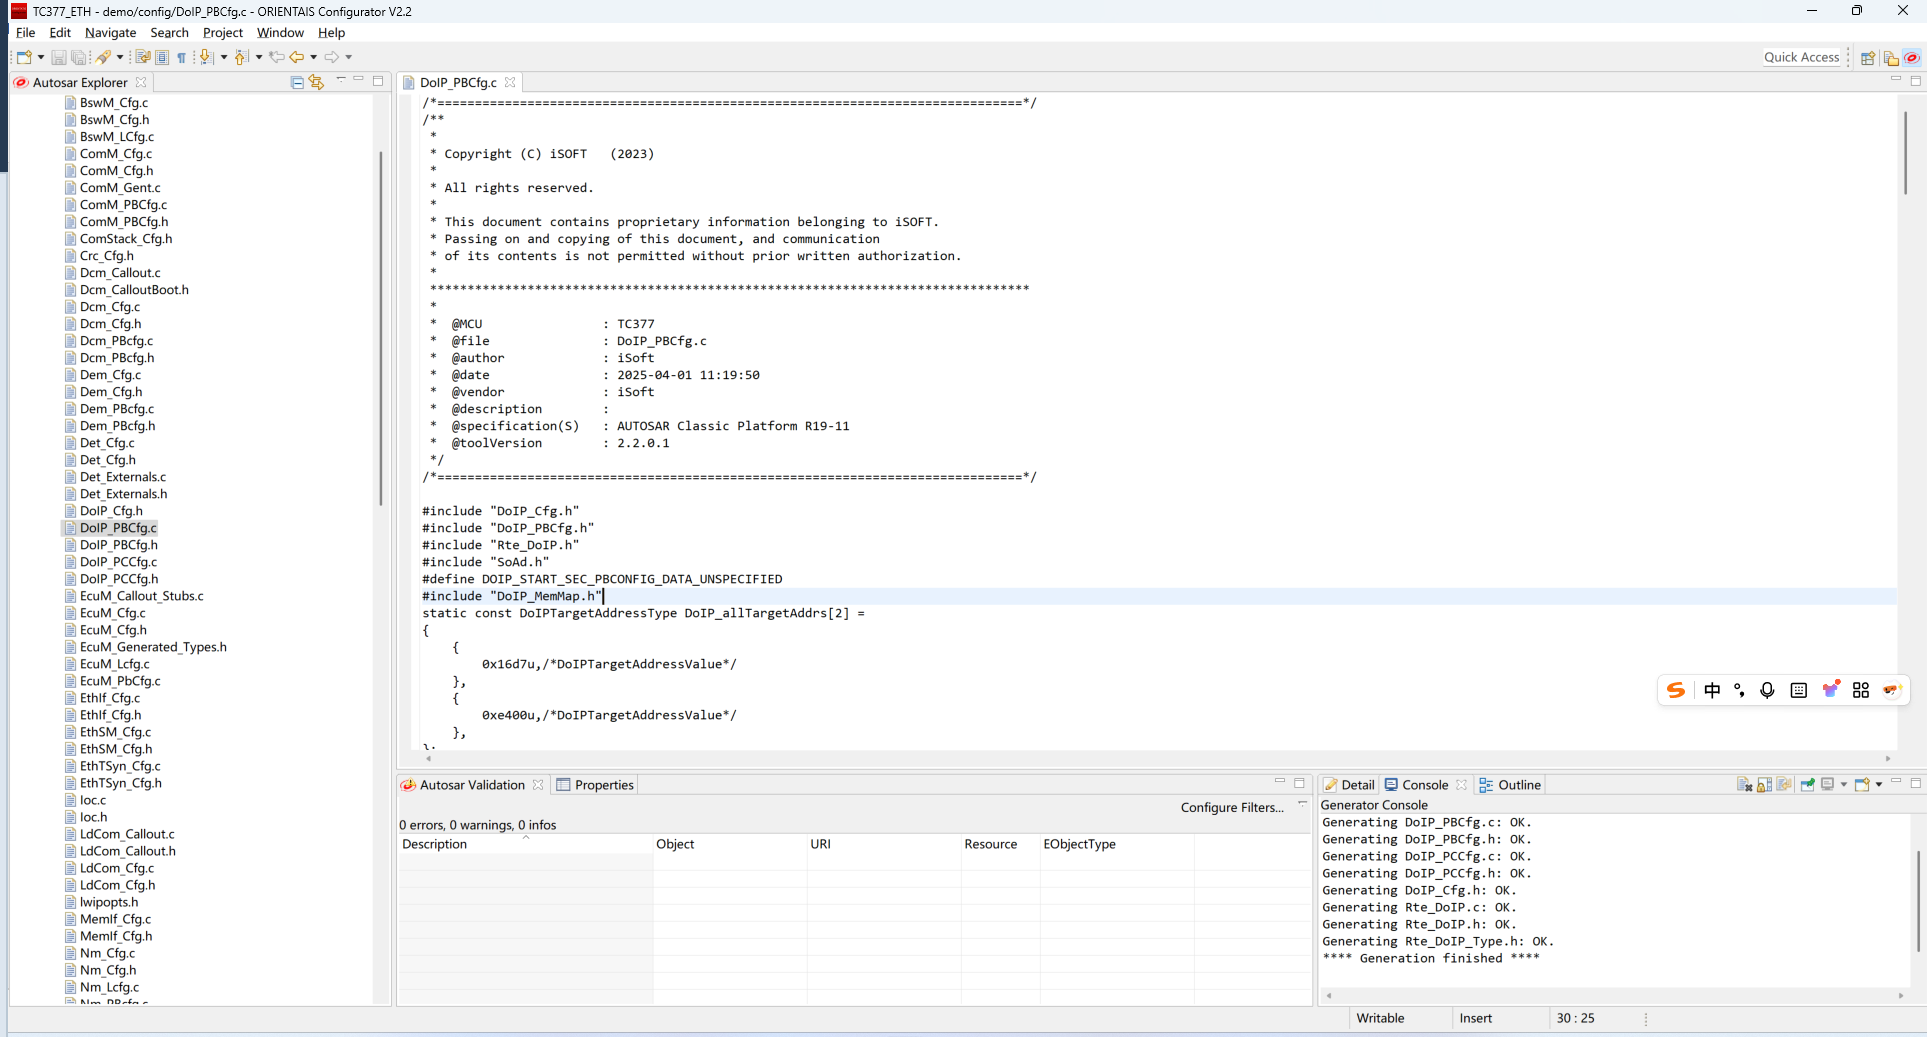This screenshot has height=1037, width=1927.
Task: Toggle Link with Editor in Autosar Explorer
Action: [317, 82]
